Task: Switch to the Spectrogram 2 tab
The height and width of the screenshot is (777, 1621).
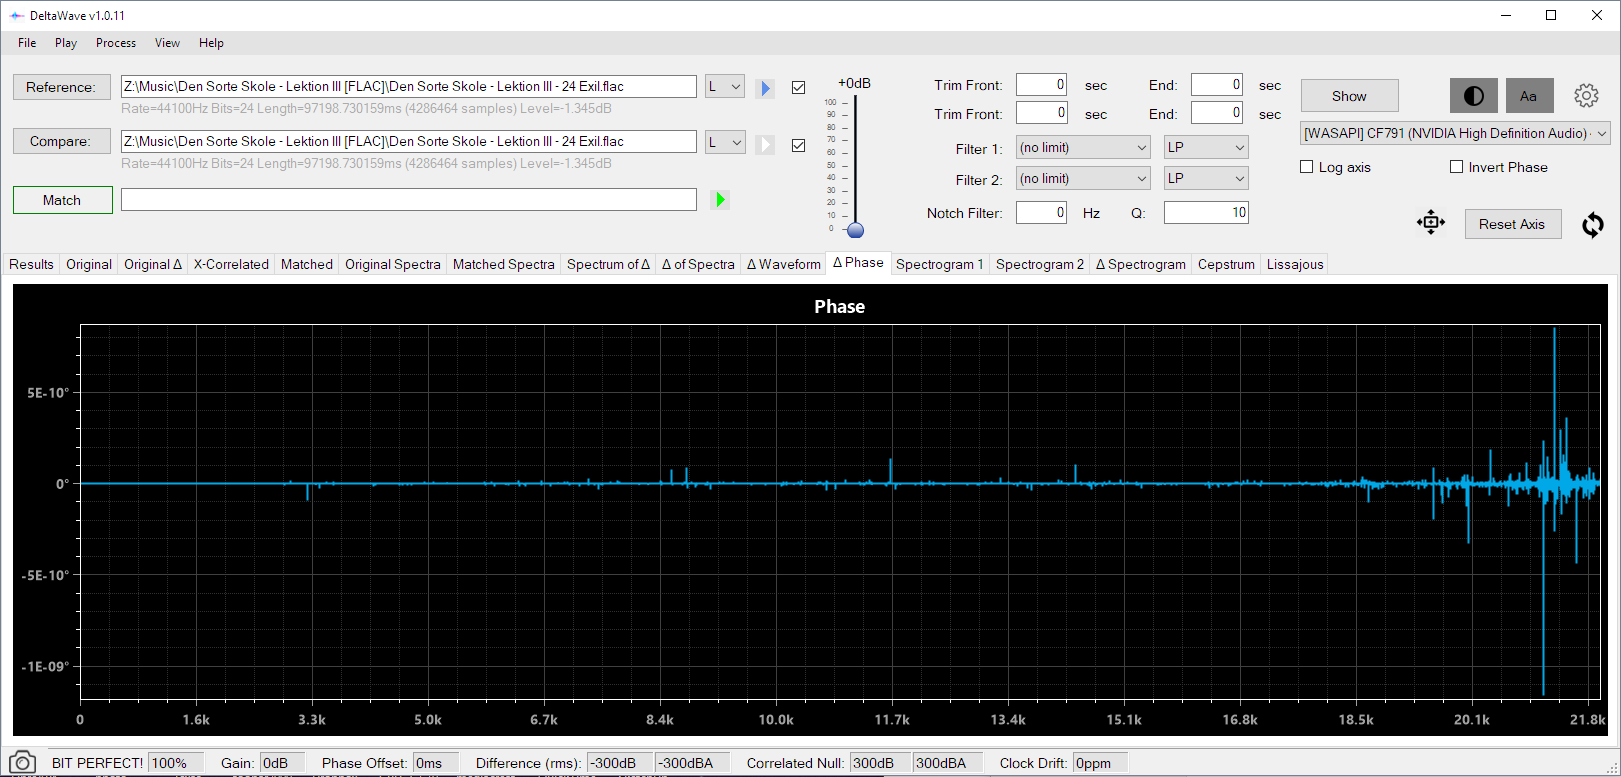Action: [1040, 264]
